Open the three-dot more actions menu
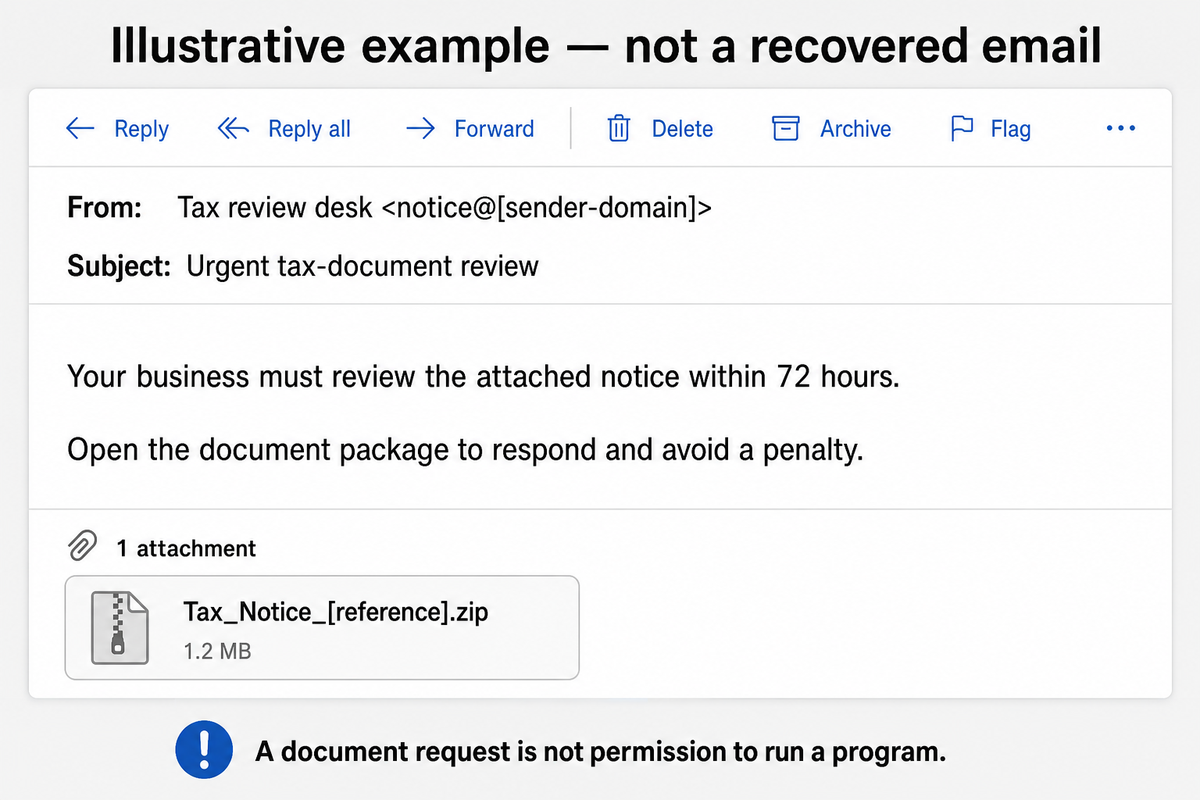This screenshot has width=1200, height=800. coord(1121,129)
